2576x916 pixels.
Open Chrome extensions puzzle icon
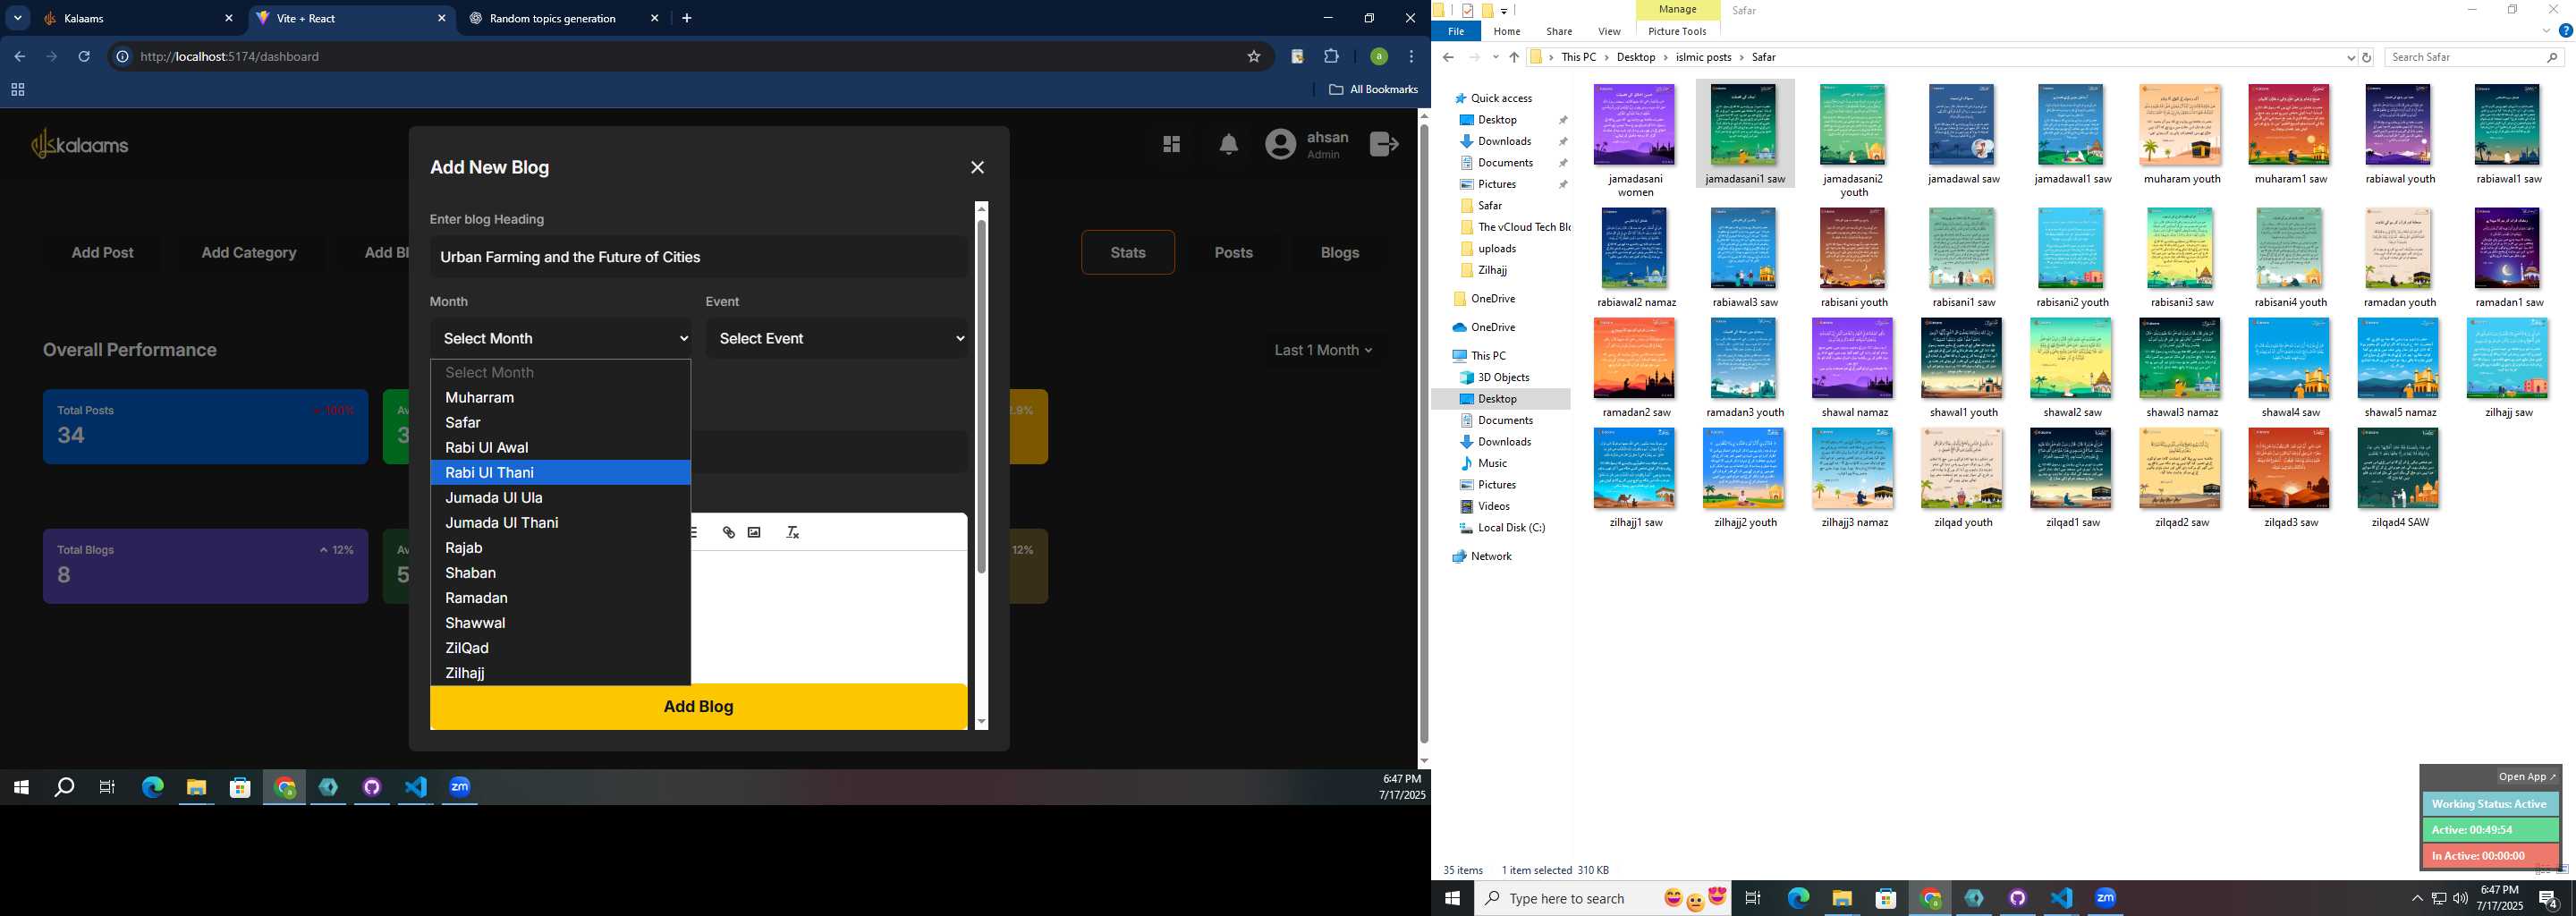[x=1331, y=57]
